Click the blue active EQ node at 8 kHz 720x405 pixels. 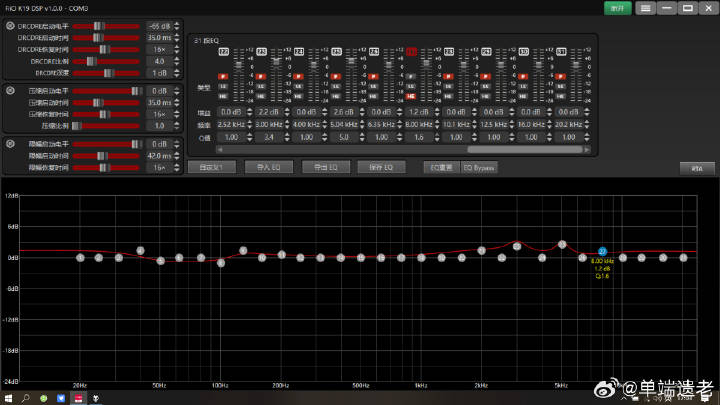point(602,251)
